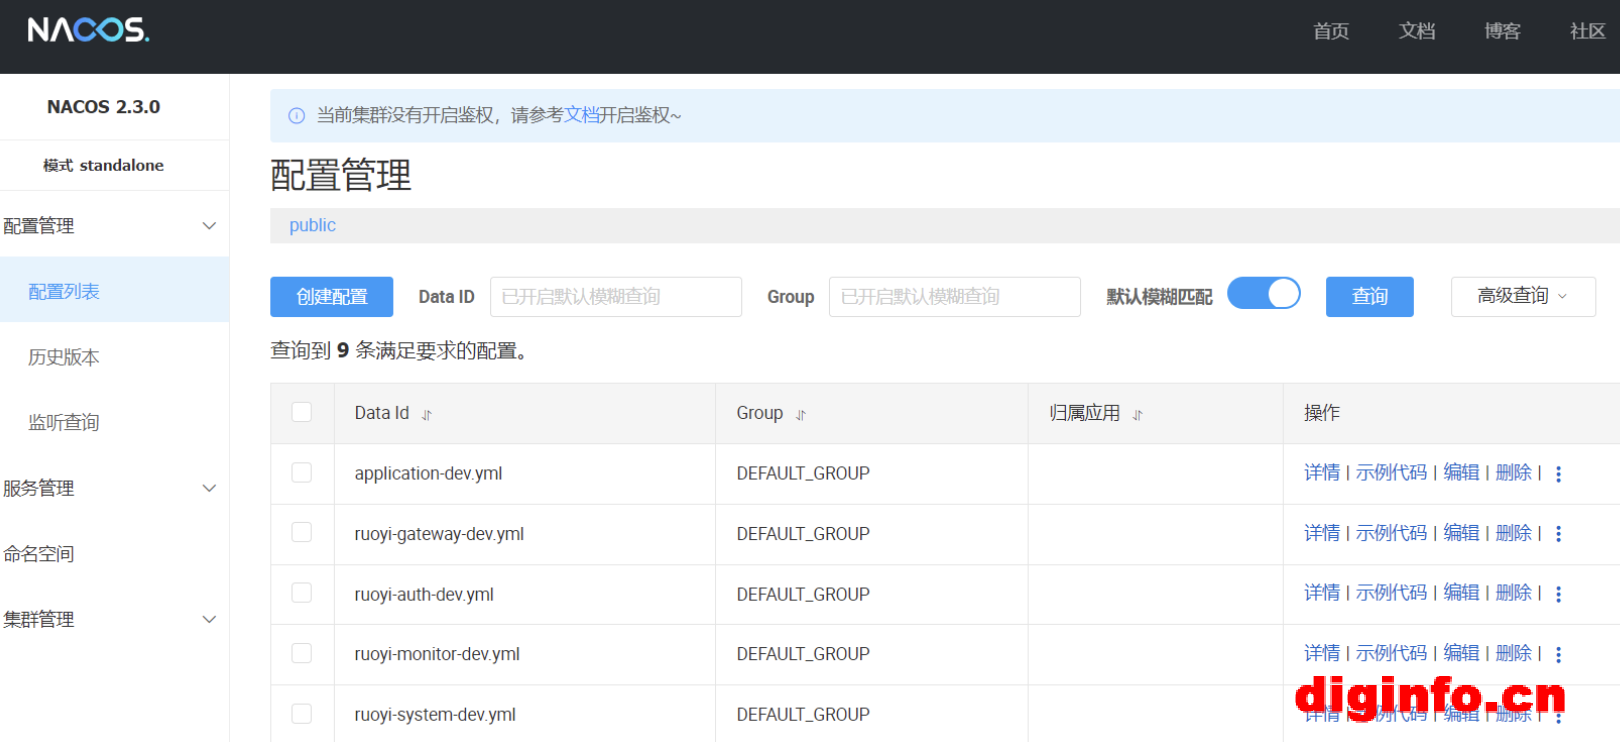This screenshot has height=742, width=1620.
Task: Click the 模式 standalone label
Action: click(x=103, y=165)
